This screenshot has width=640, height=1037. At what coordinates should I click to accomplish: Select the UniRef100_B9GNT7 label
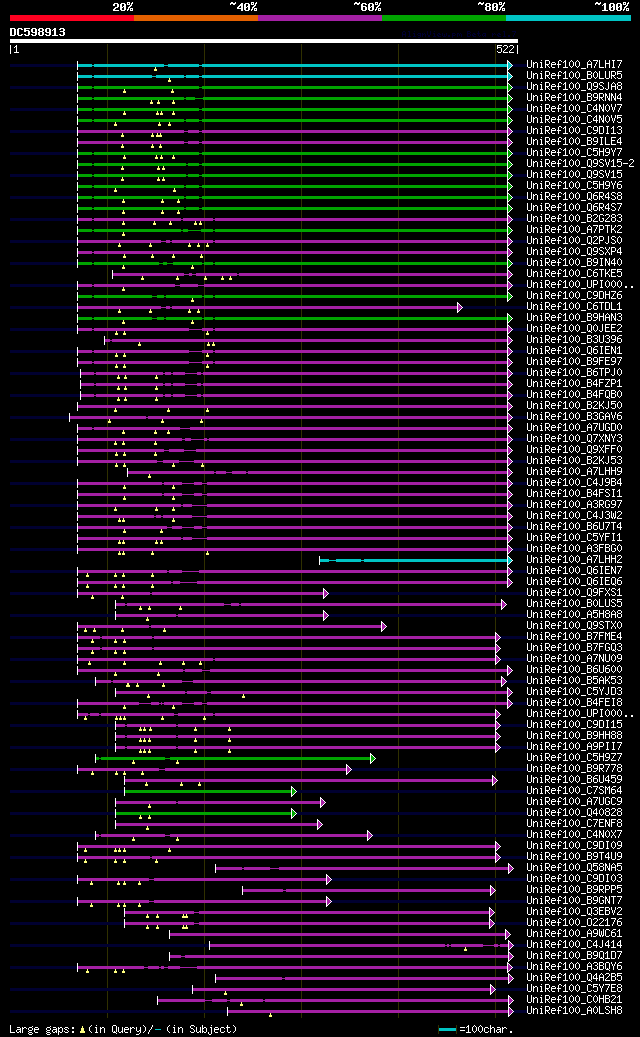coord(574,901)
